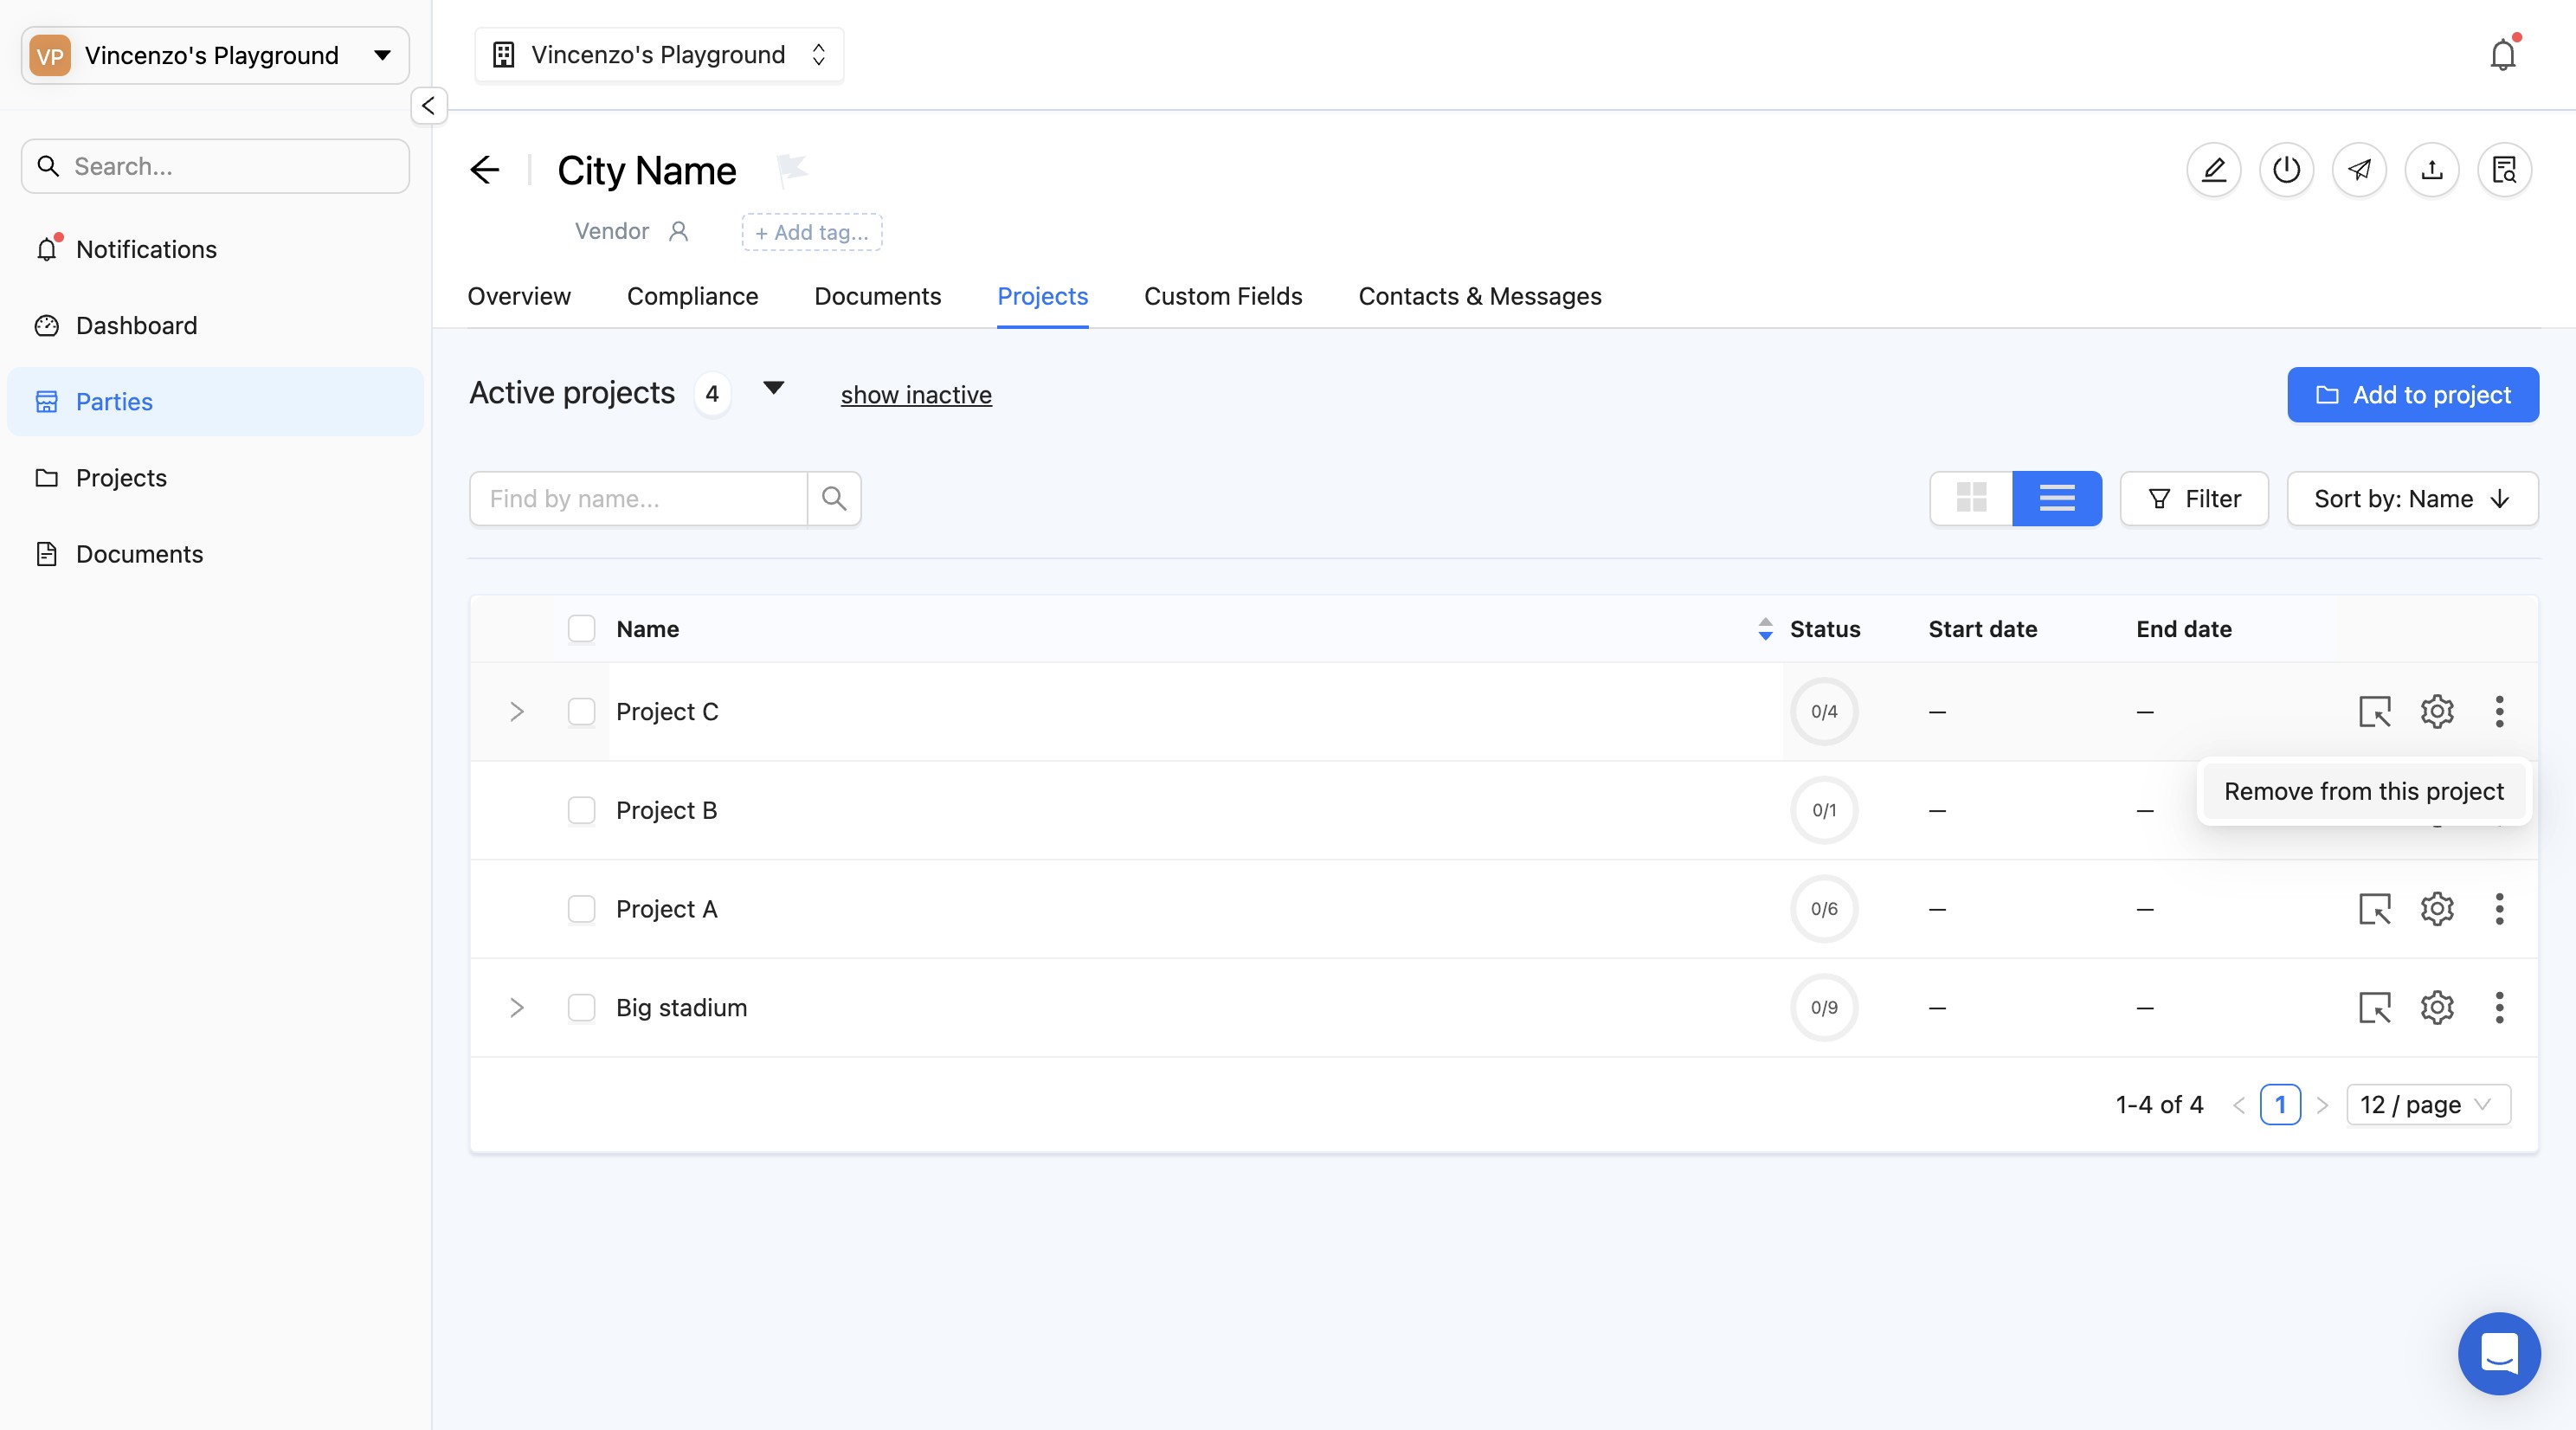Click the show inactive link
Image resolution: width=2576 pixels, height=1430 pixels.
[x=915, y=395]
